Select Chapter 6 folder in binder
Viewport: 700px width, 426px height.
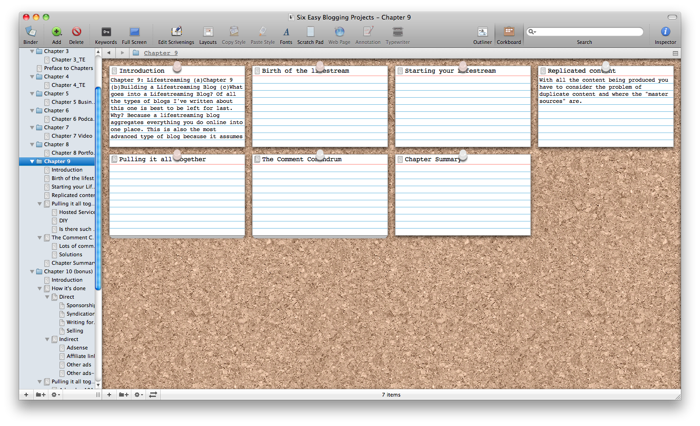pos(56,111)
